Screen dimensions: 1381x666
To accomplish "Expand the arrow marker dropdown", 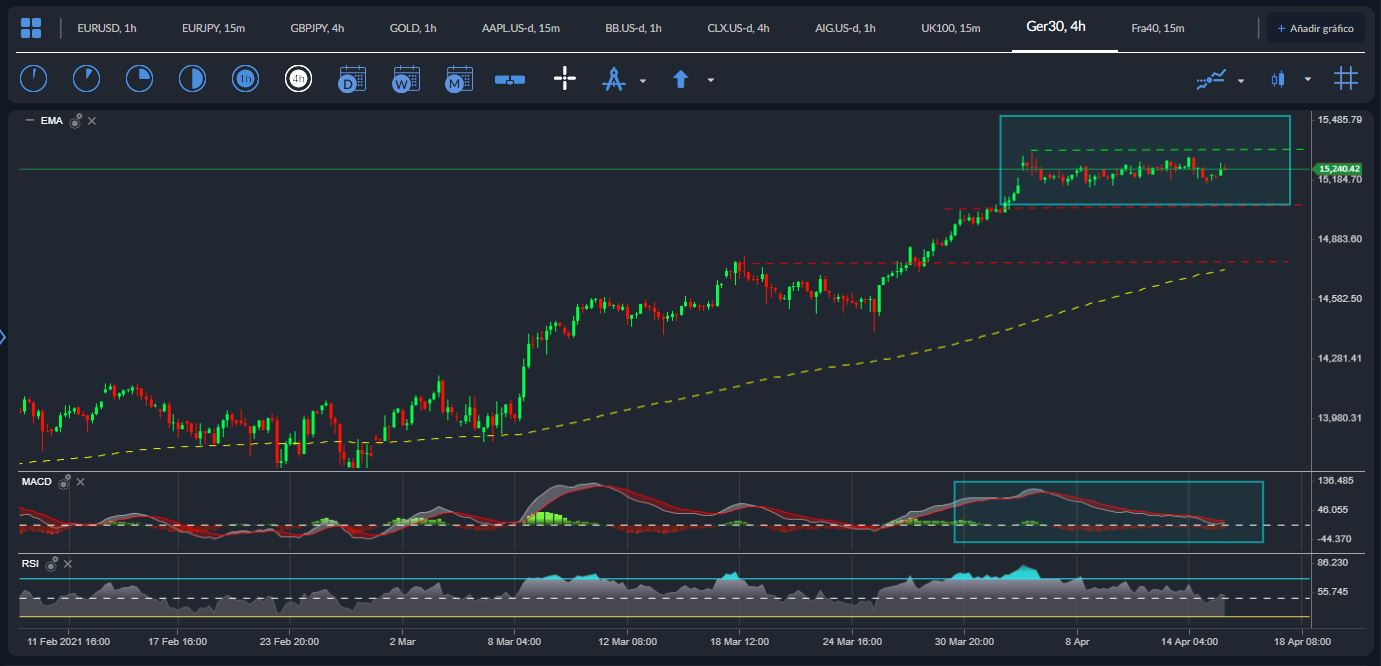I will pos(711,80).
